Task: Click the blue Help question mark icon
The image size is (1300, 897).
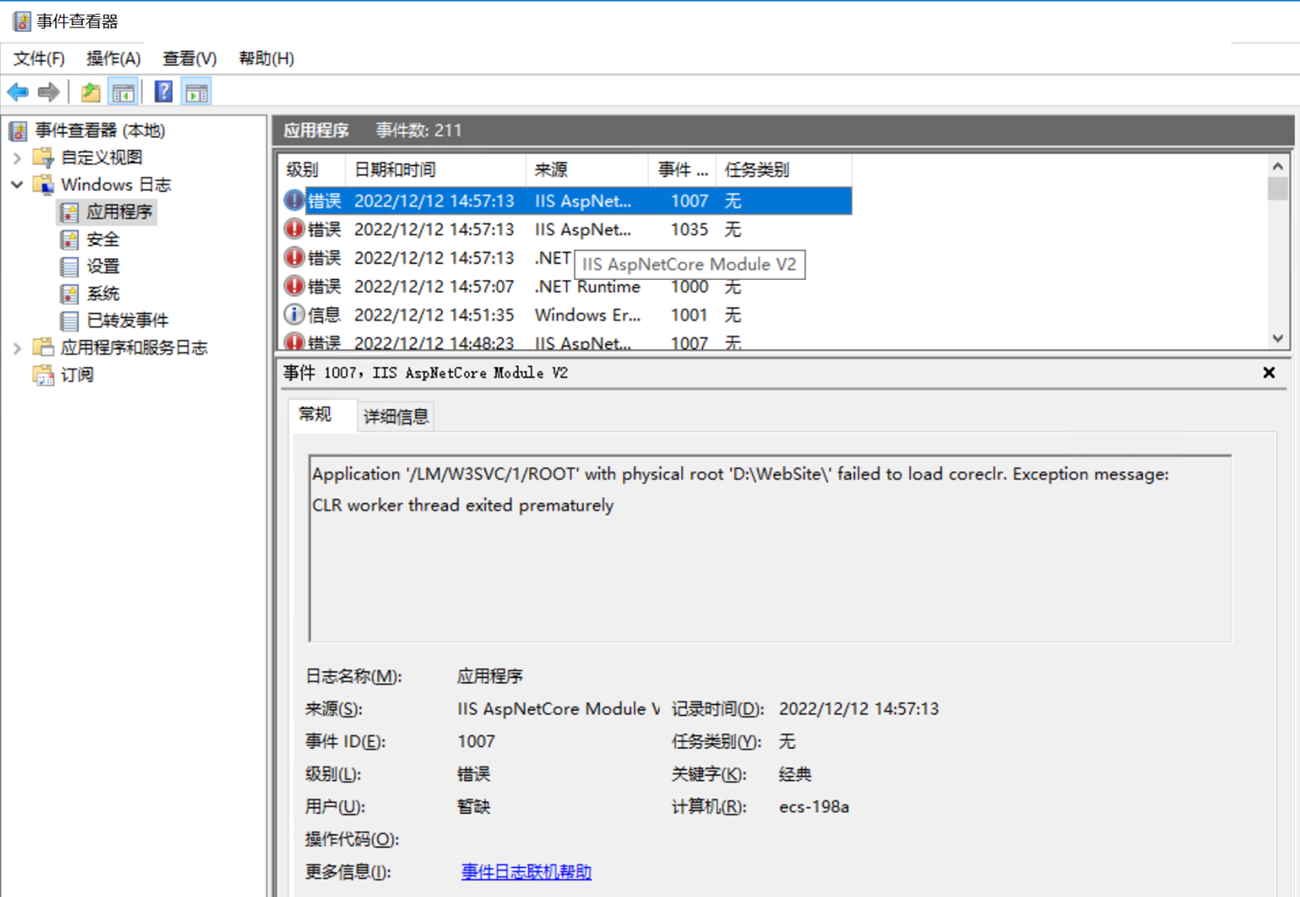Action: click(164, 93)
